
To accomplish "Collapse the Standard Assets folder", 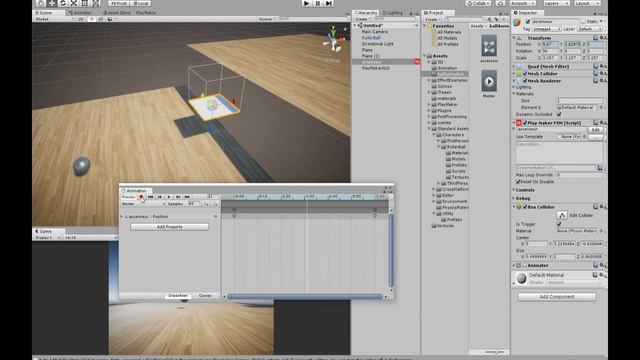I will point(429,129).
